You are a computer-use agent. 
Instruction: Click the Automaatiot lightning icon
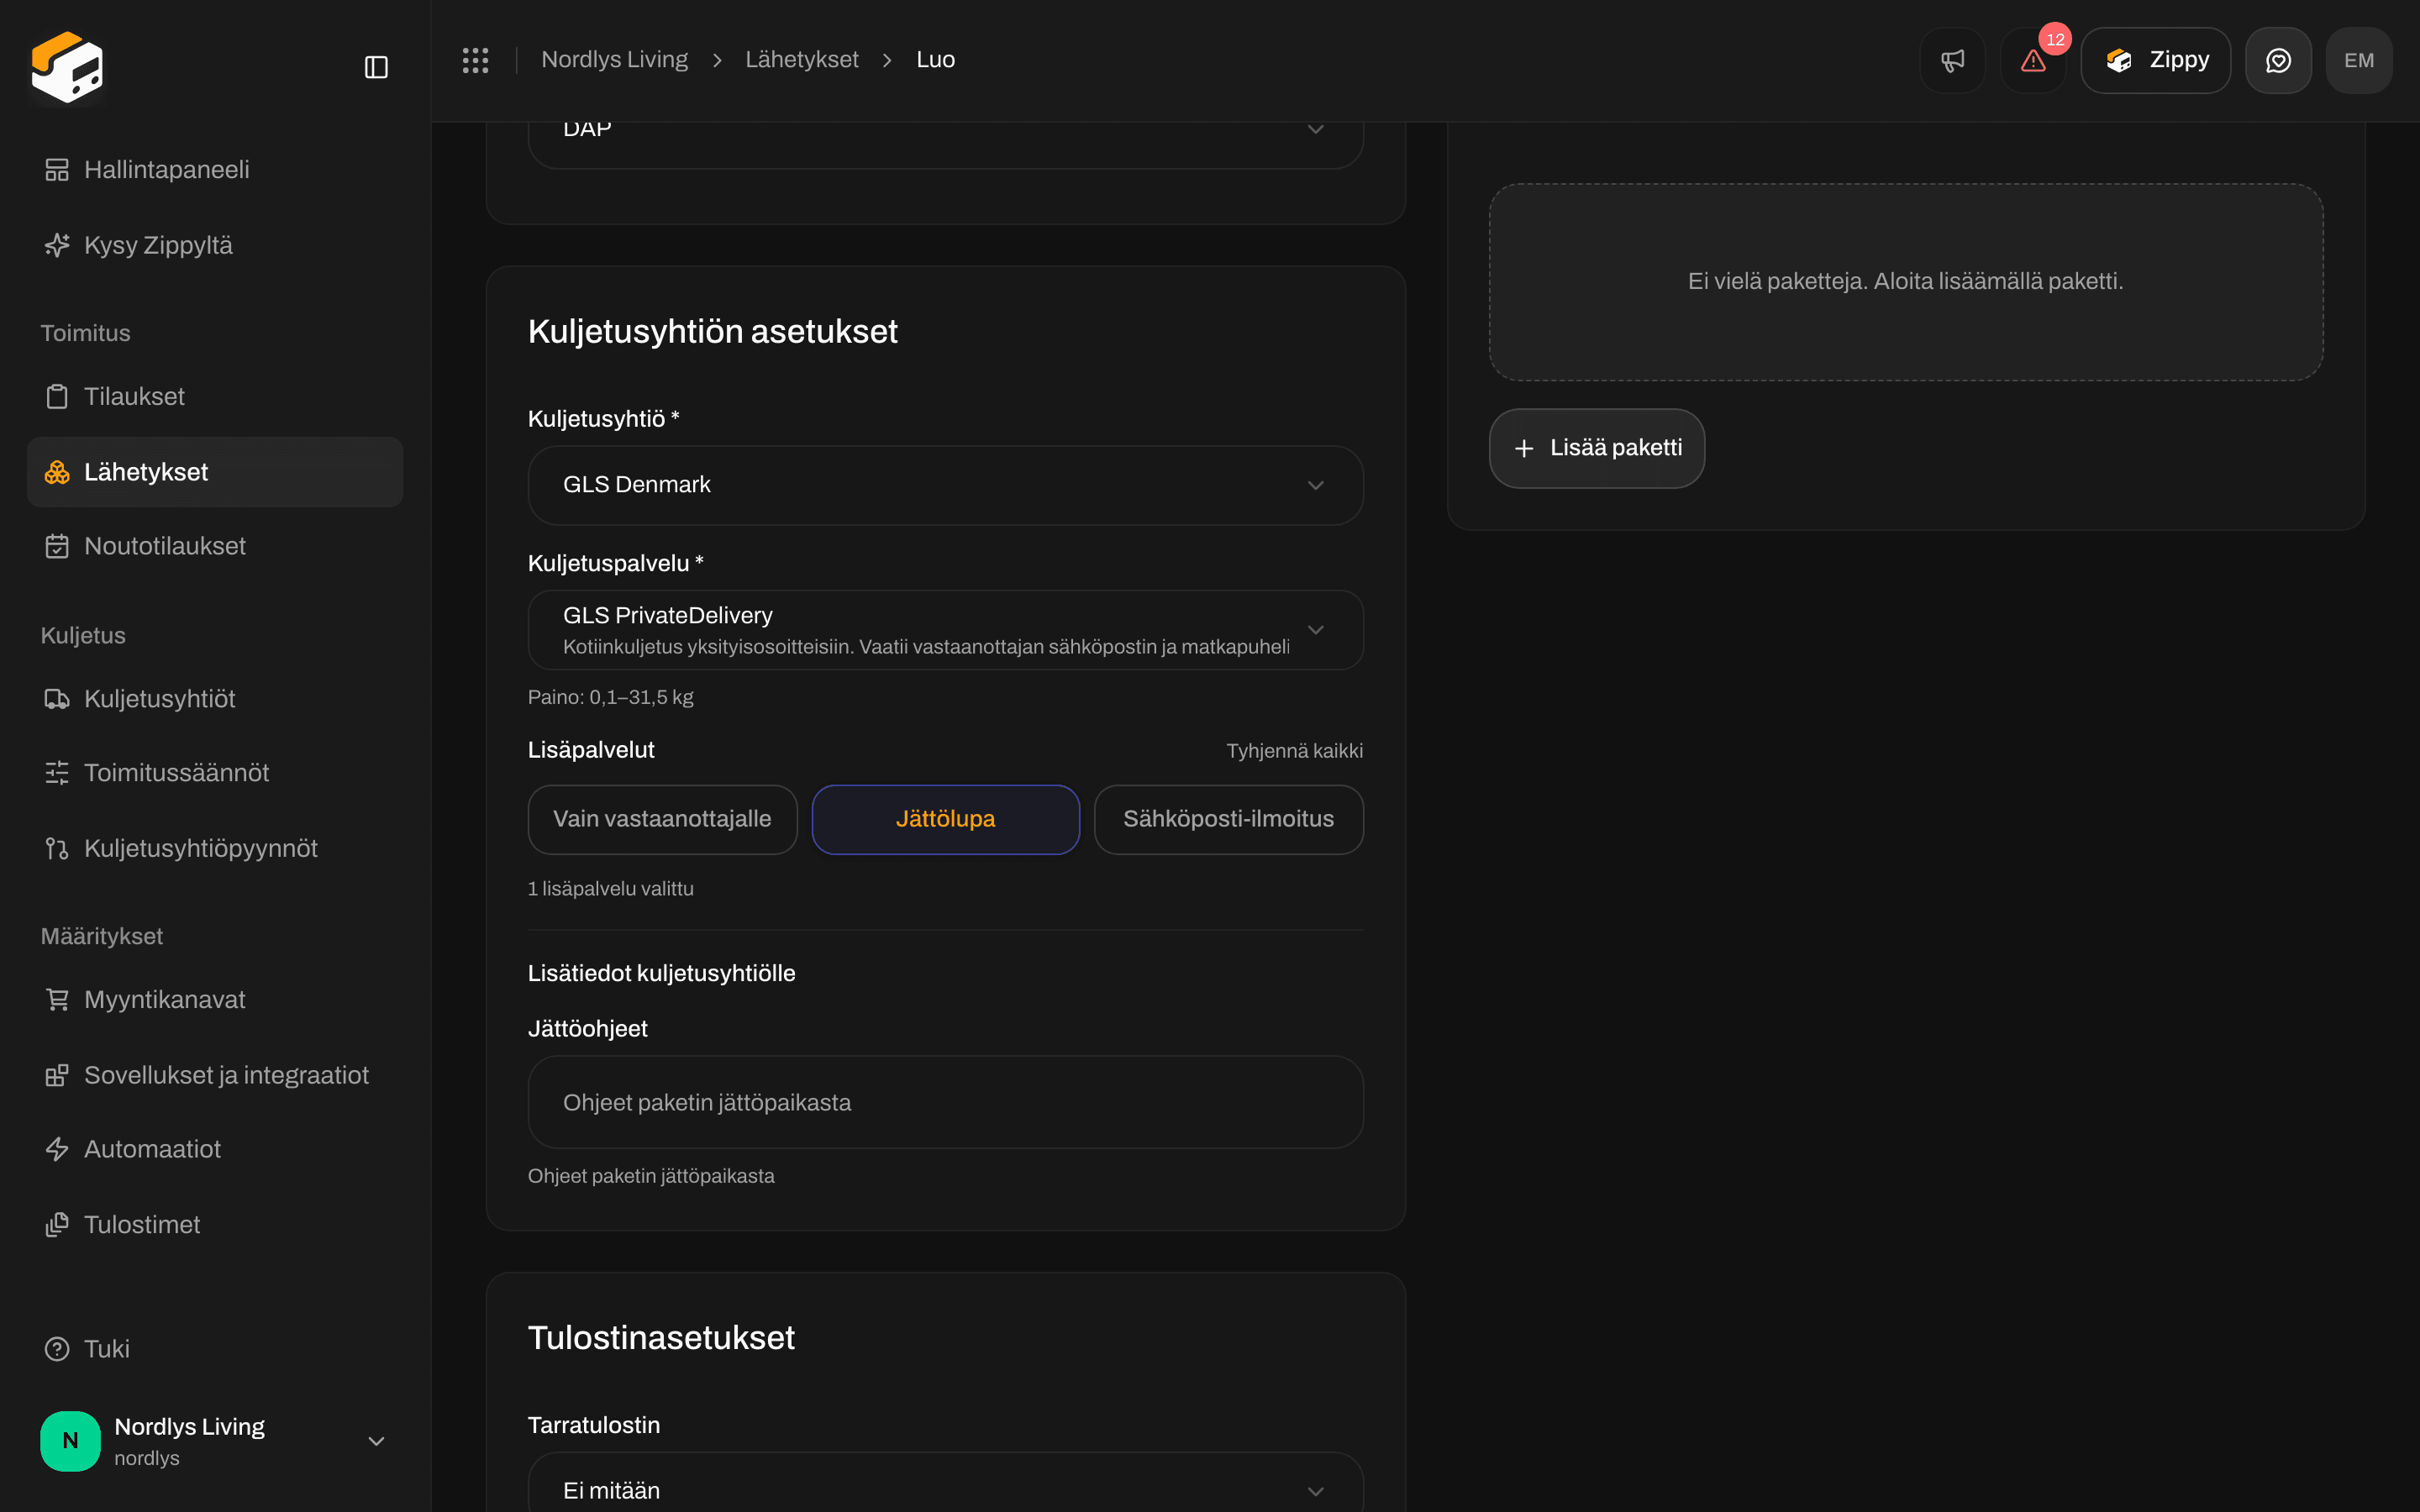57,1149
